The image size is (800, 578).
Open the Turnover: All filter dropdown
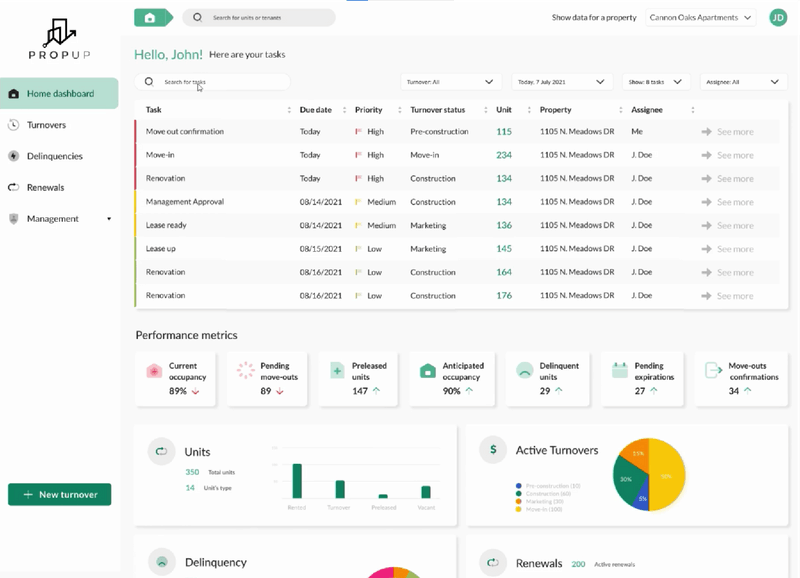[x=450, y=81]
